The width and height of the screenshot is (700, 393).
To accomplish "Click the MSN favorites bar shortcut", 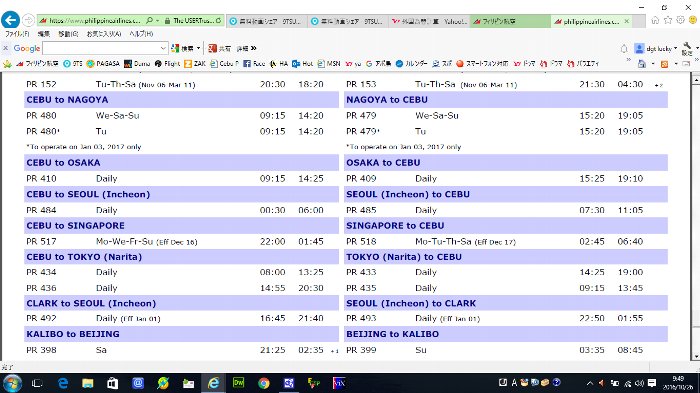I will coord(329,64).
